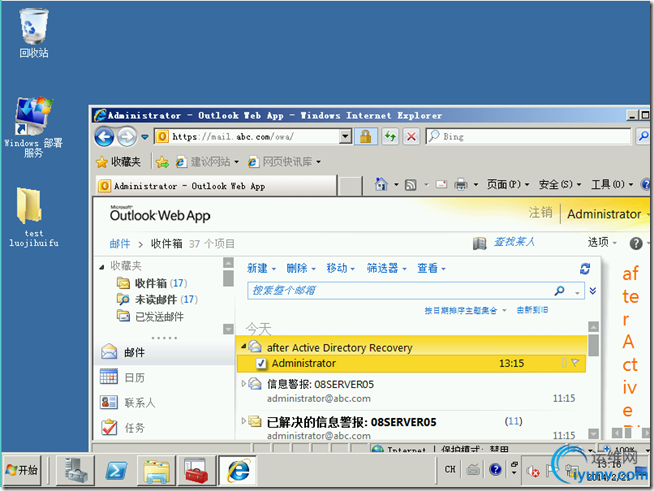The image size is (654, 491).
Task: Open the 安全(S) menu
Action: click(x=560, y=184)
